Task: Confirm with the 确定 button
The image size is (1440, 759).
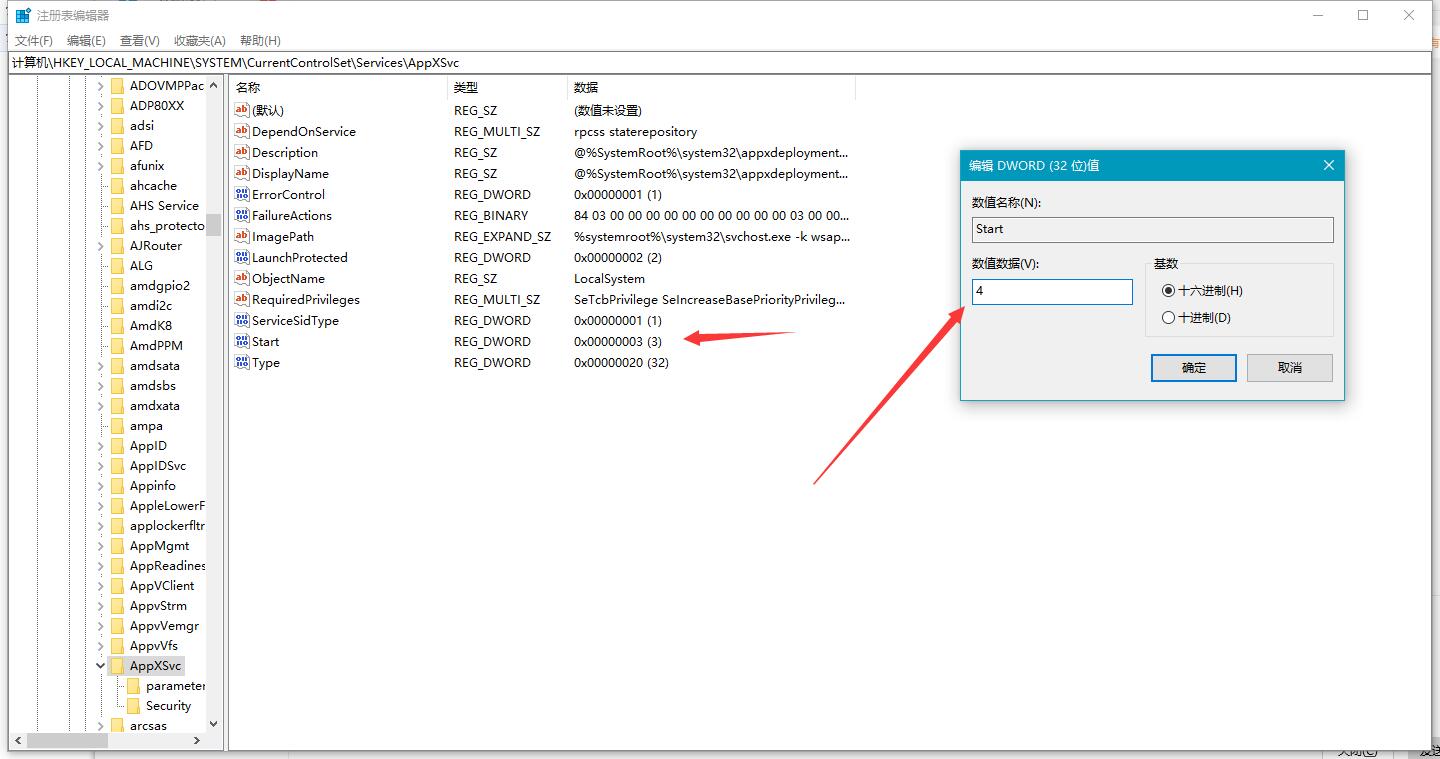Action: click(1194, 368)
